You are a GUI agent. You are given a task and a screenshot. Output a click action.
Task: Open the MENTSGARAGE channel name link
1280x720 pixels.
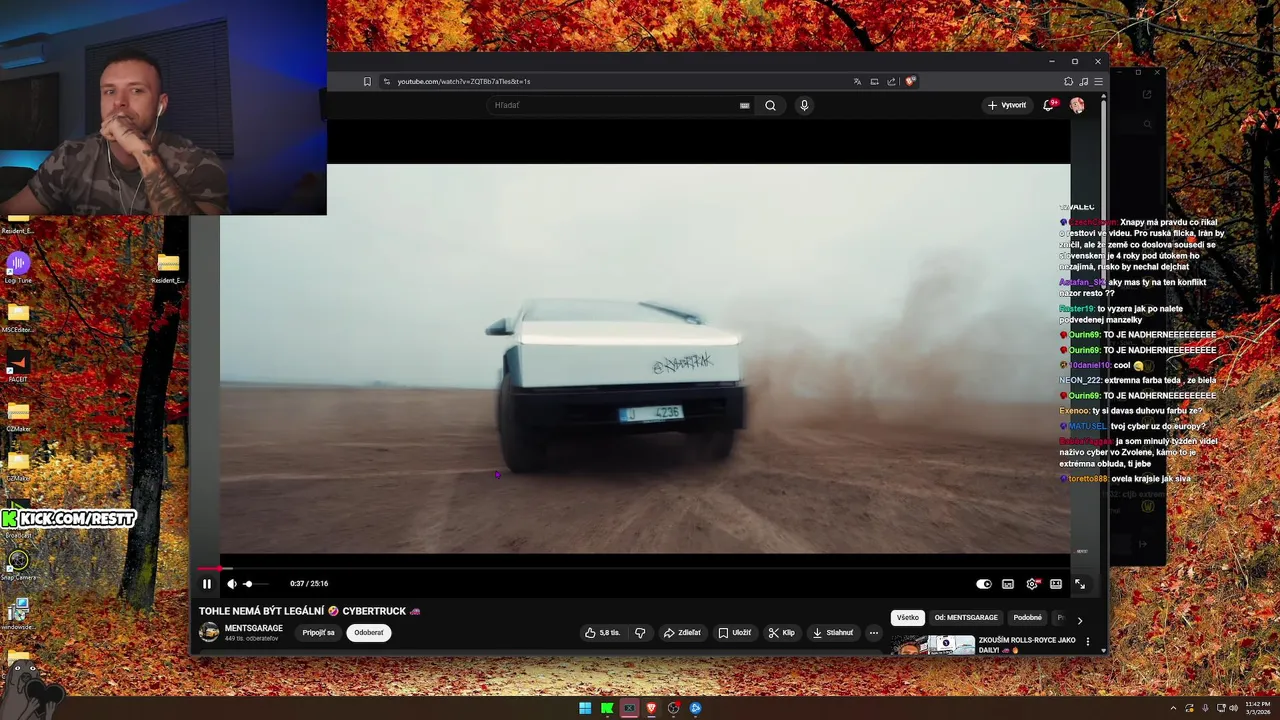(254, 628)
